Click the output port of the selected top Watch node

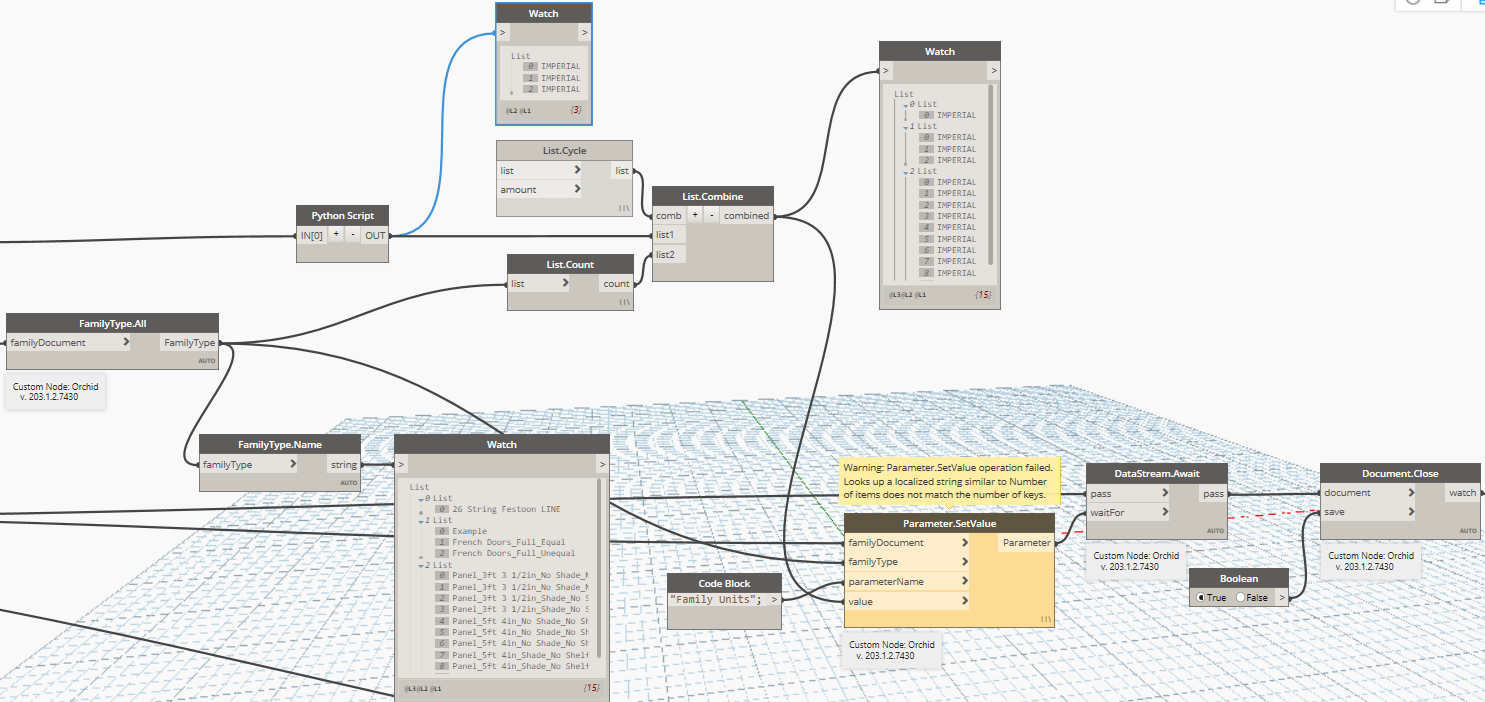pos(584,33)
